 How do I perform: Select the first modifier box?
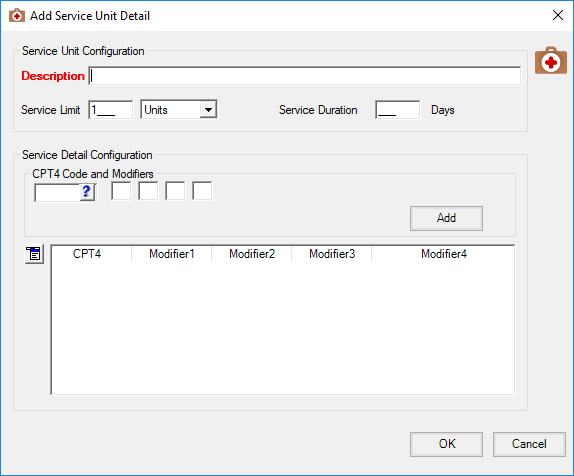pyautogui.click(x=121, y=190)
